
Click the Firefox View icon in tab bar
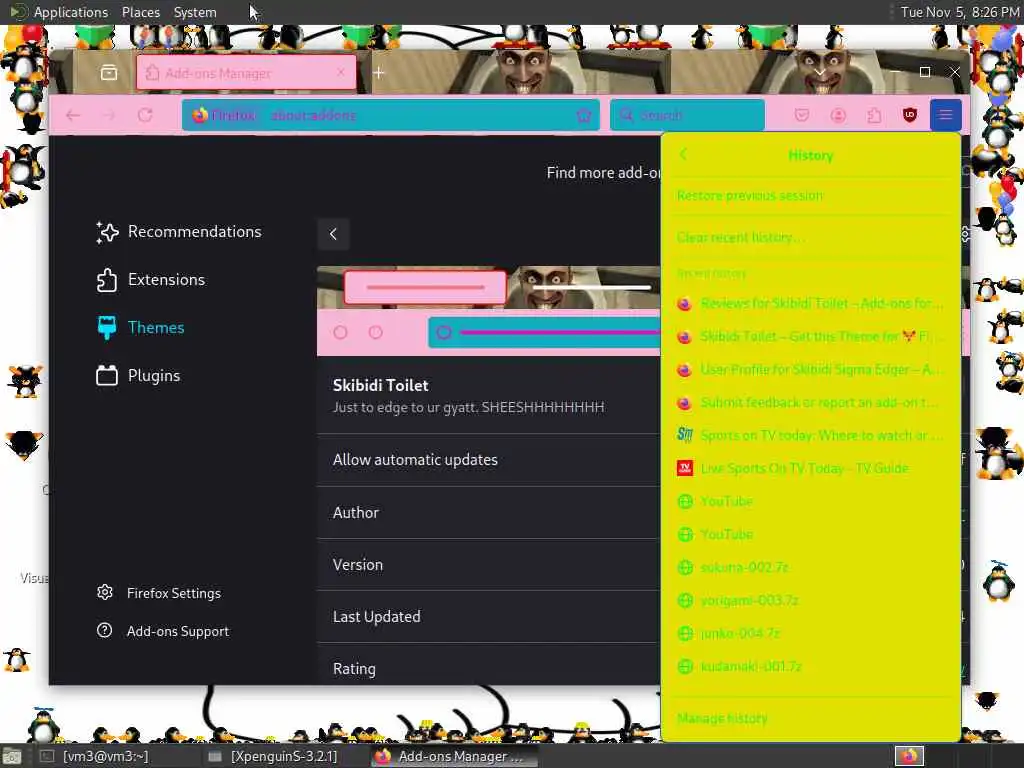coord(109,72)
